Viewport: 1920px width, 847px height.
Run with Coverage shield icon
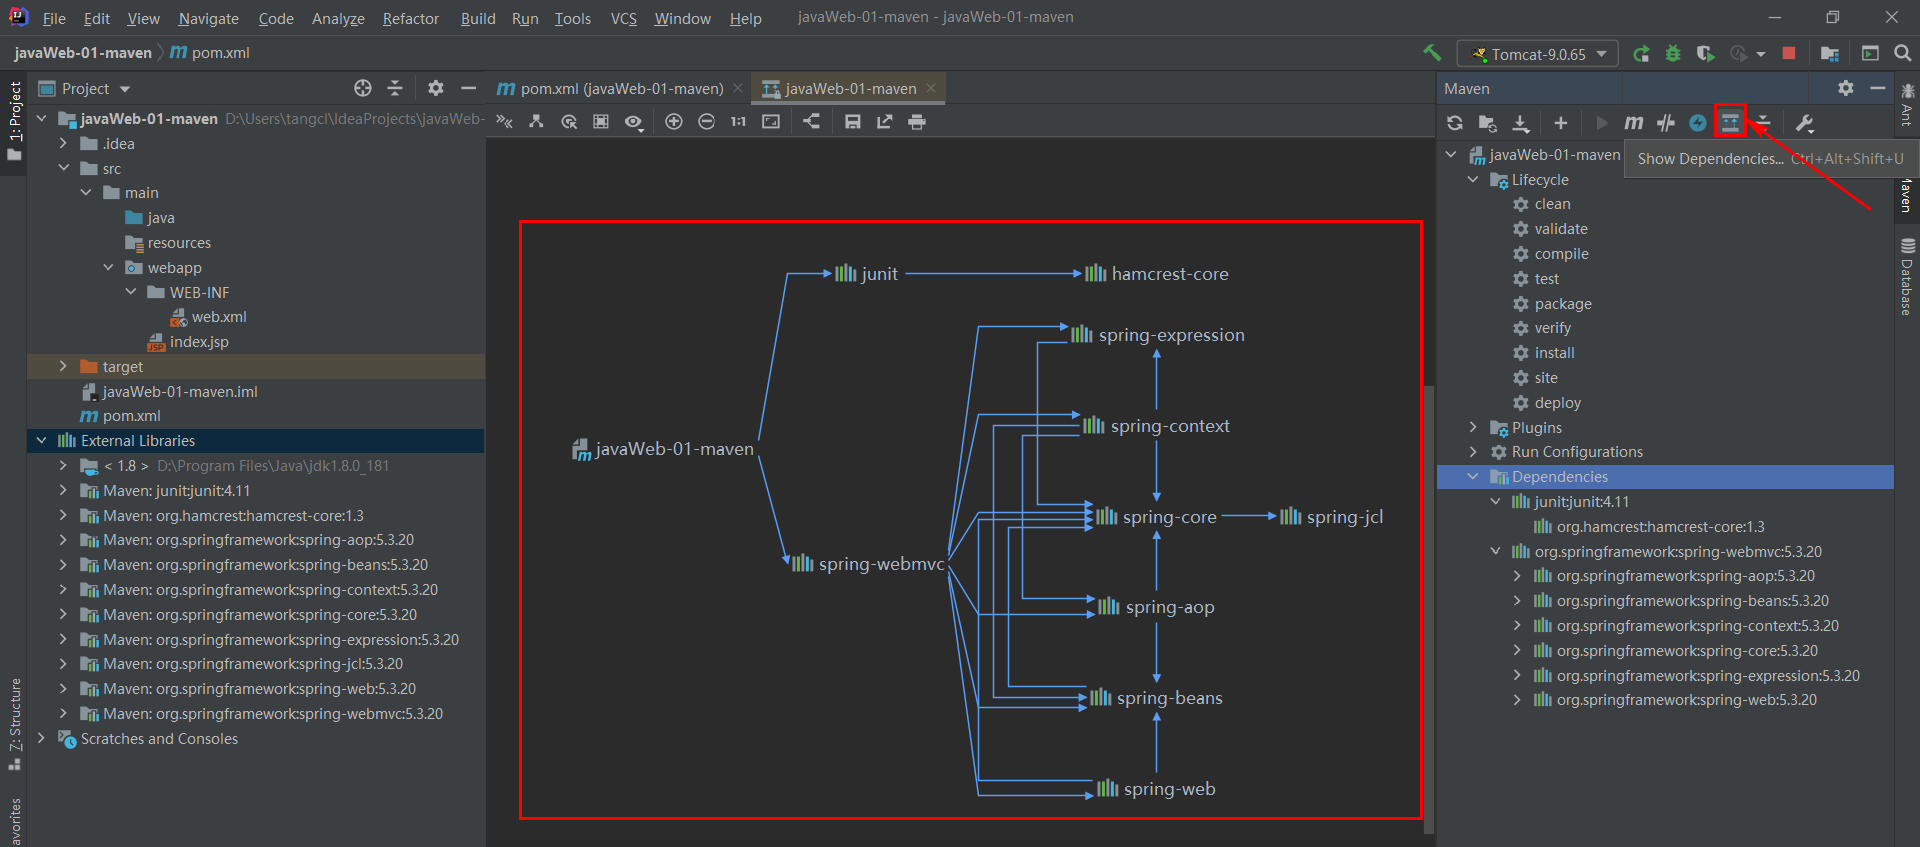(1706, 54)
